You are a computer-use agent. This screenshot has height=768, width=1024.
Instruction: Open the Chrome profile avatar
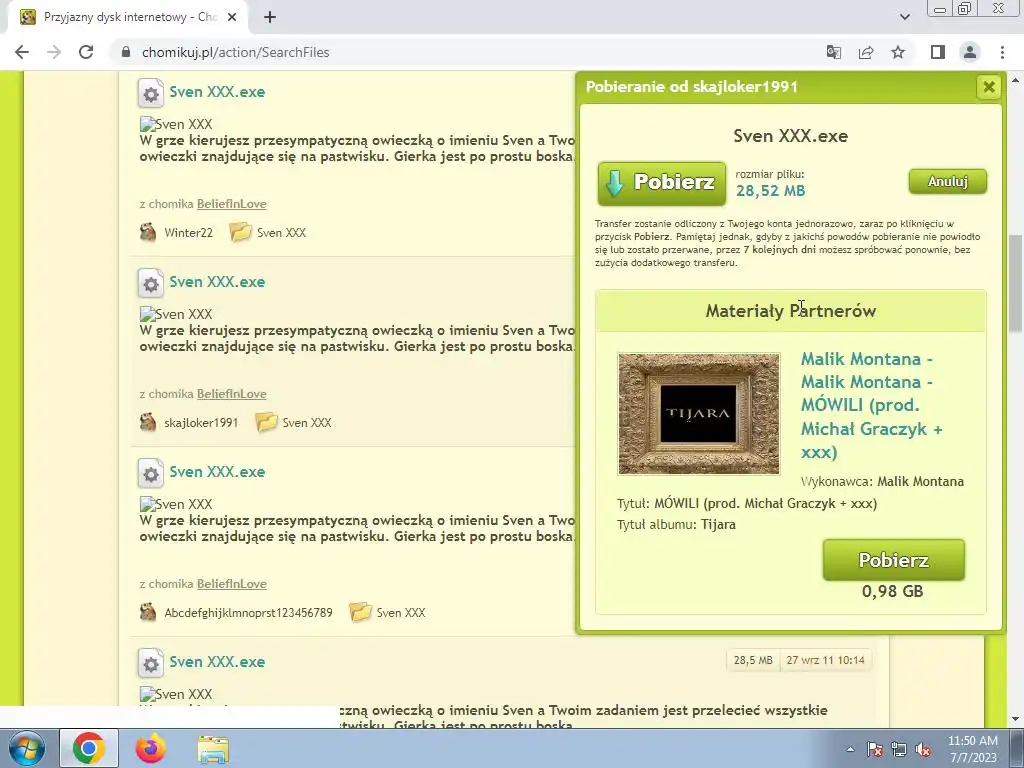[970, 52]
